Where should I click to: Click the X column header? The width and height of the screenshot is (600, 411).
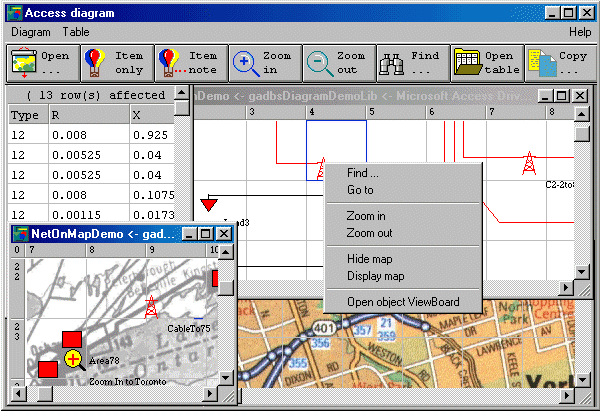152,115
